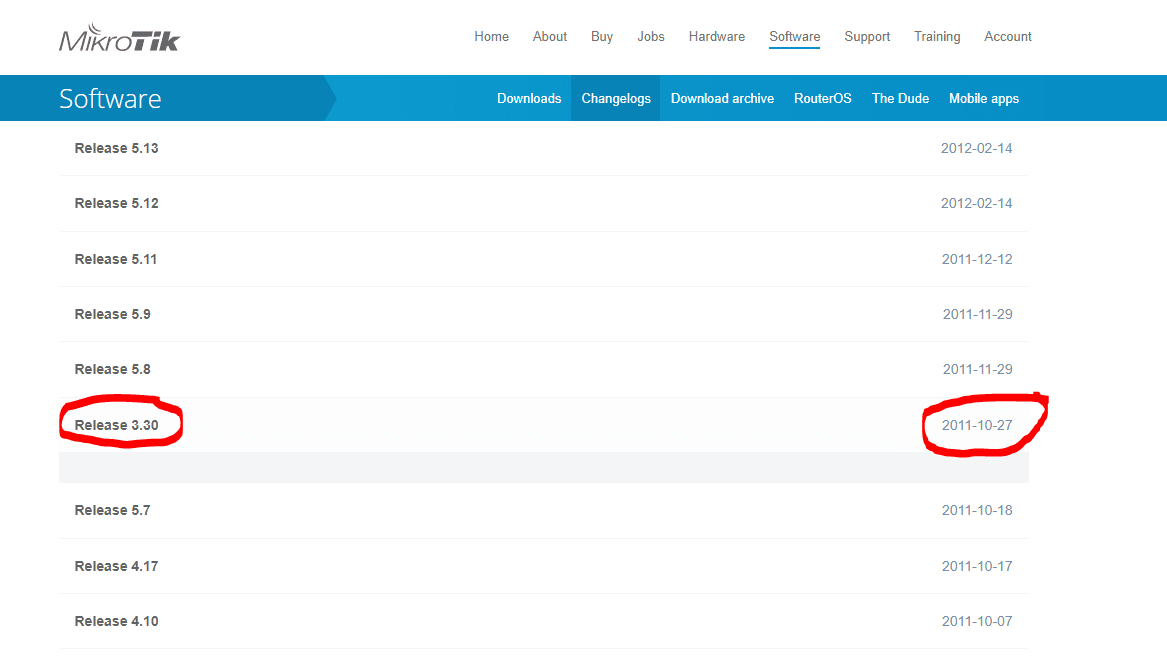Collapse Release 3.30 changelog
This screenshot has width=1167, height=659.
pyautogui.click(x=544, y=425)
